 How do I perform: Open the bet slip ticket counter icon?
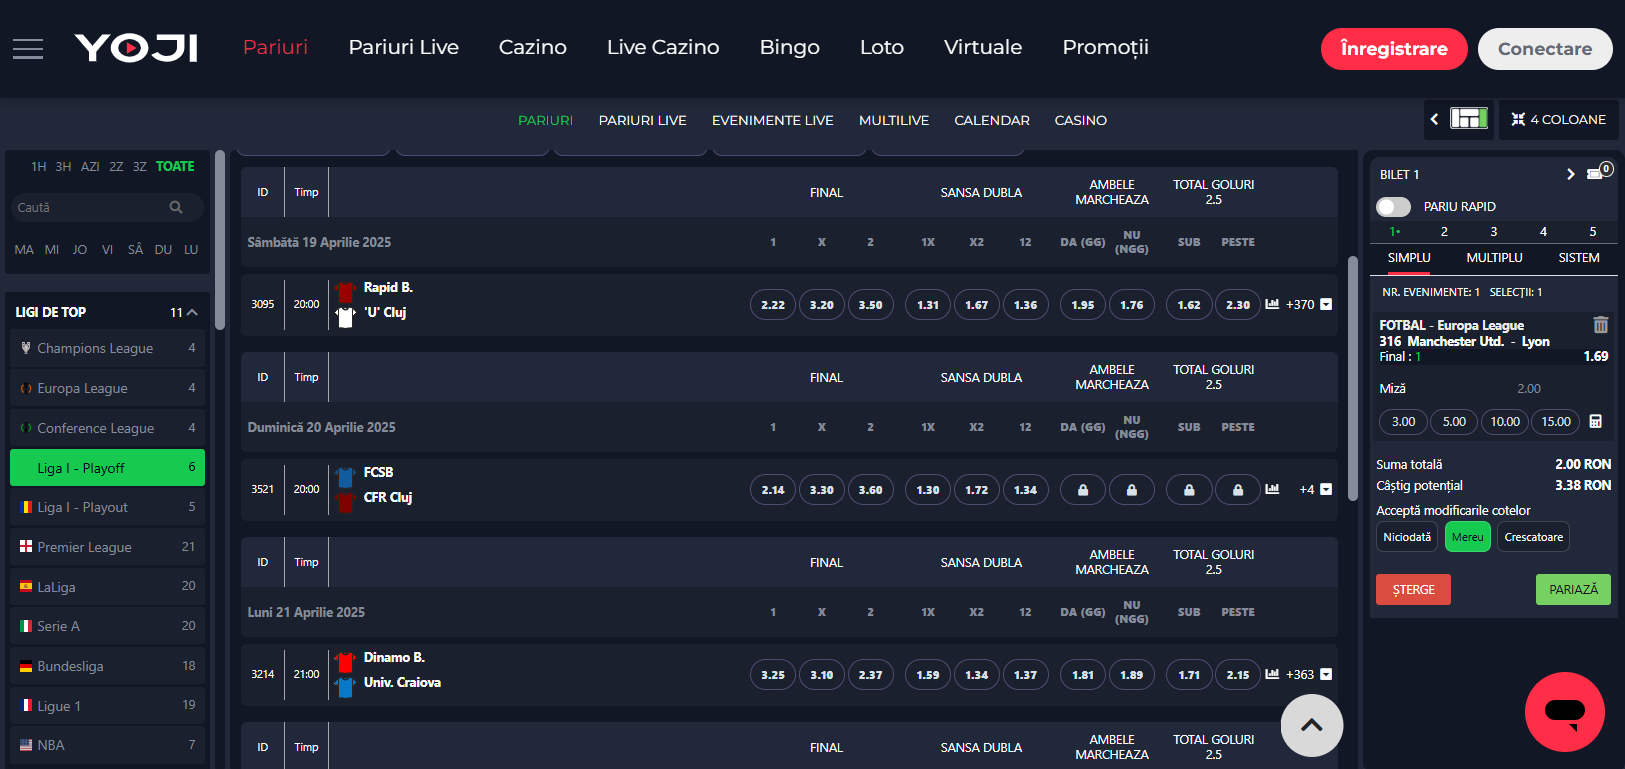pos(1598,173)
